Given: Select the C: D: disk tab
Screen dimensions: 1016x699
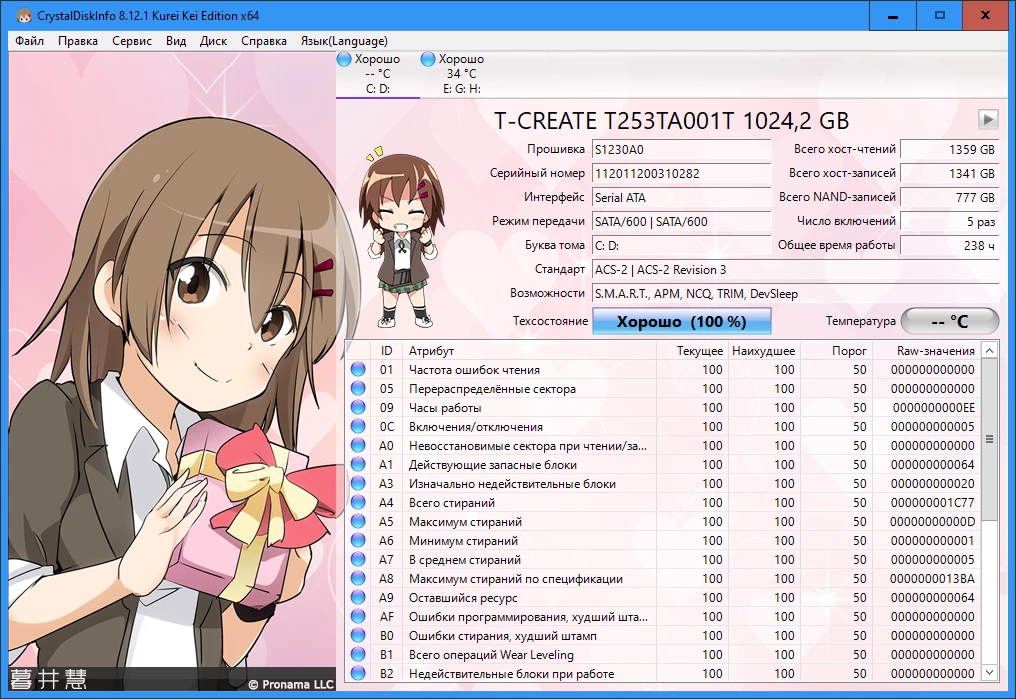Looking at the screenshot, I should tap(378, 74).
